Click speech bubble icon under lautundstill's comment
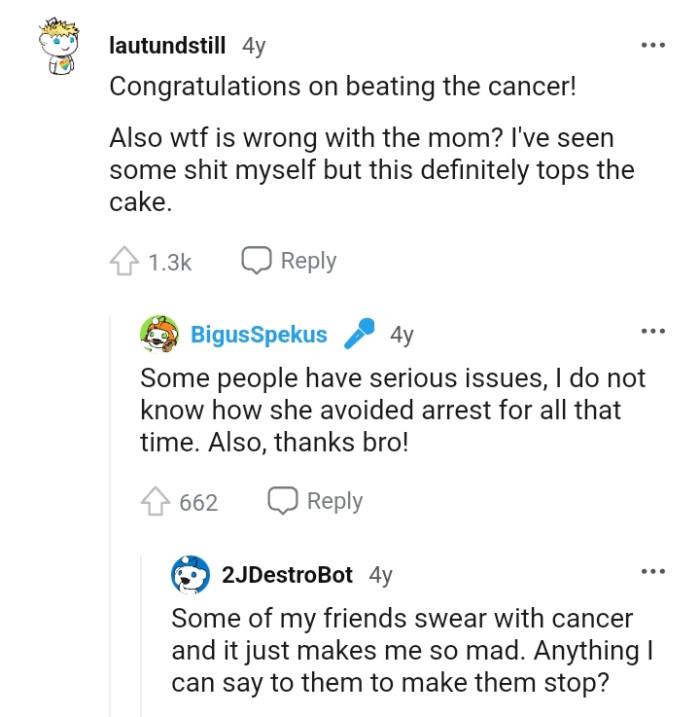This screenshot has height=717, width=700. pos(257,261)
